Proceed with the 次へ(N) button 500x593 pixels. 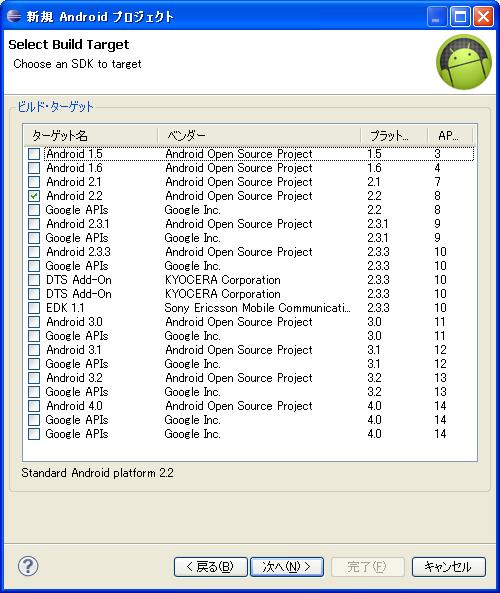[287, 567]
